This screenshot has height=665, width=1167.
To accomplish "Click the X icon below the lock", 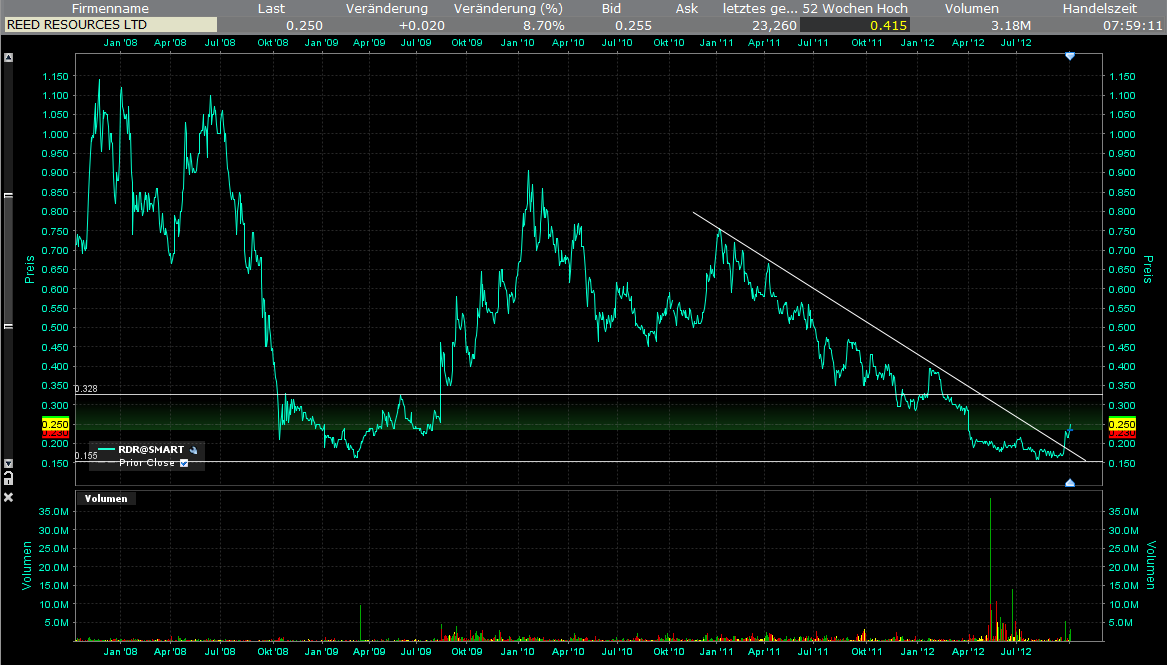I will click(x=9, y=497).
